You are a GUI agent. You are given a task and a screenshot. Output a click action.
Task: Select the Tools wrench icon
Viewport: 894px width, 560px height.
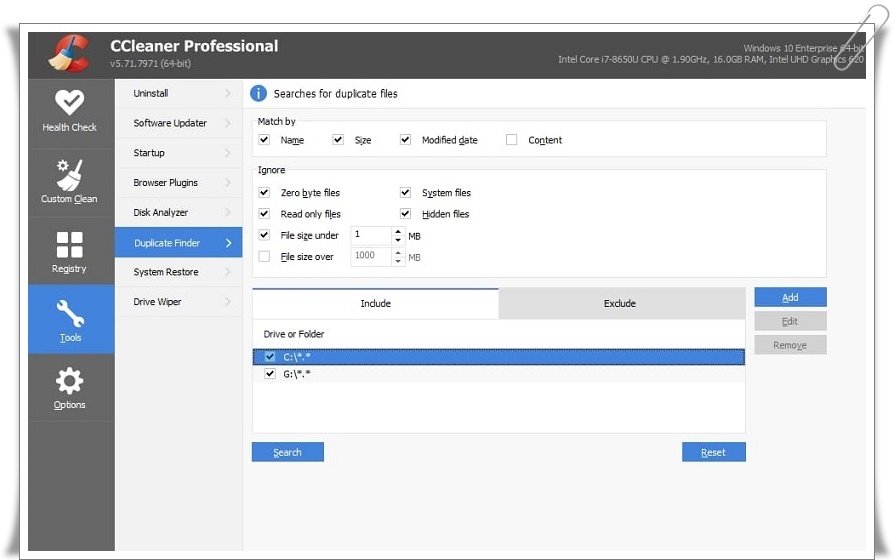(x=70, y=313)
